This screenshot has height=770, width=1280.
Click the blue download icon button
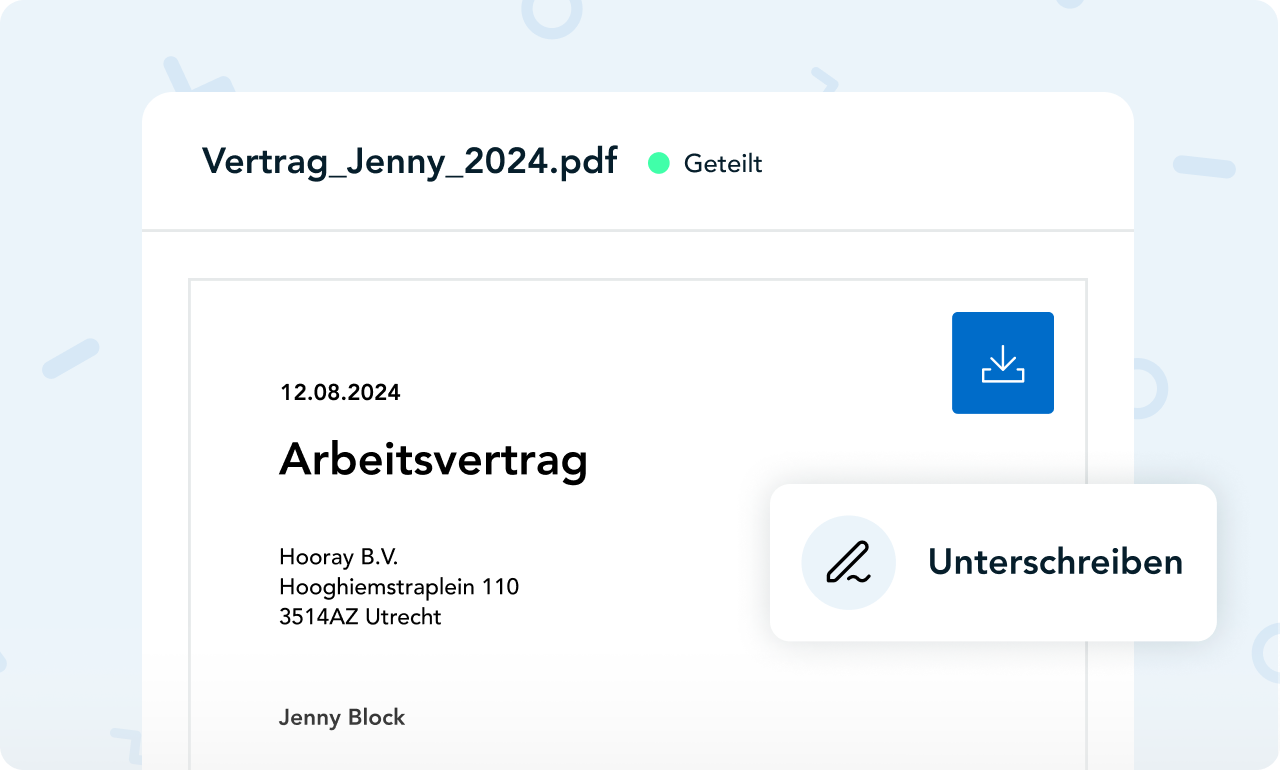(1002, 363)
